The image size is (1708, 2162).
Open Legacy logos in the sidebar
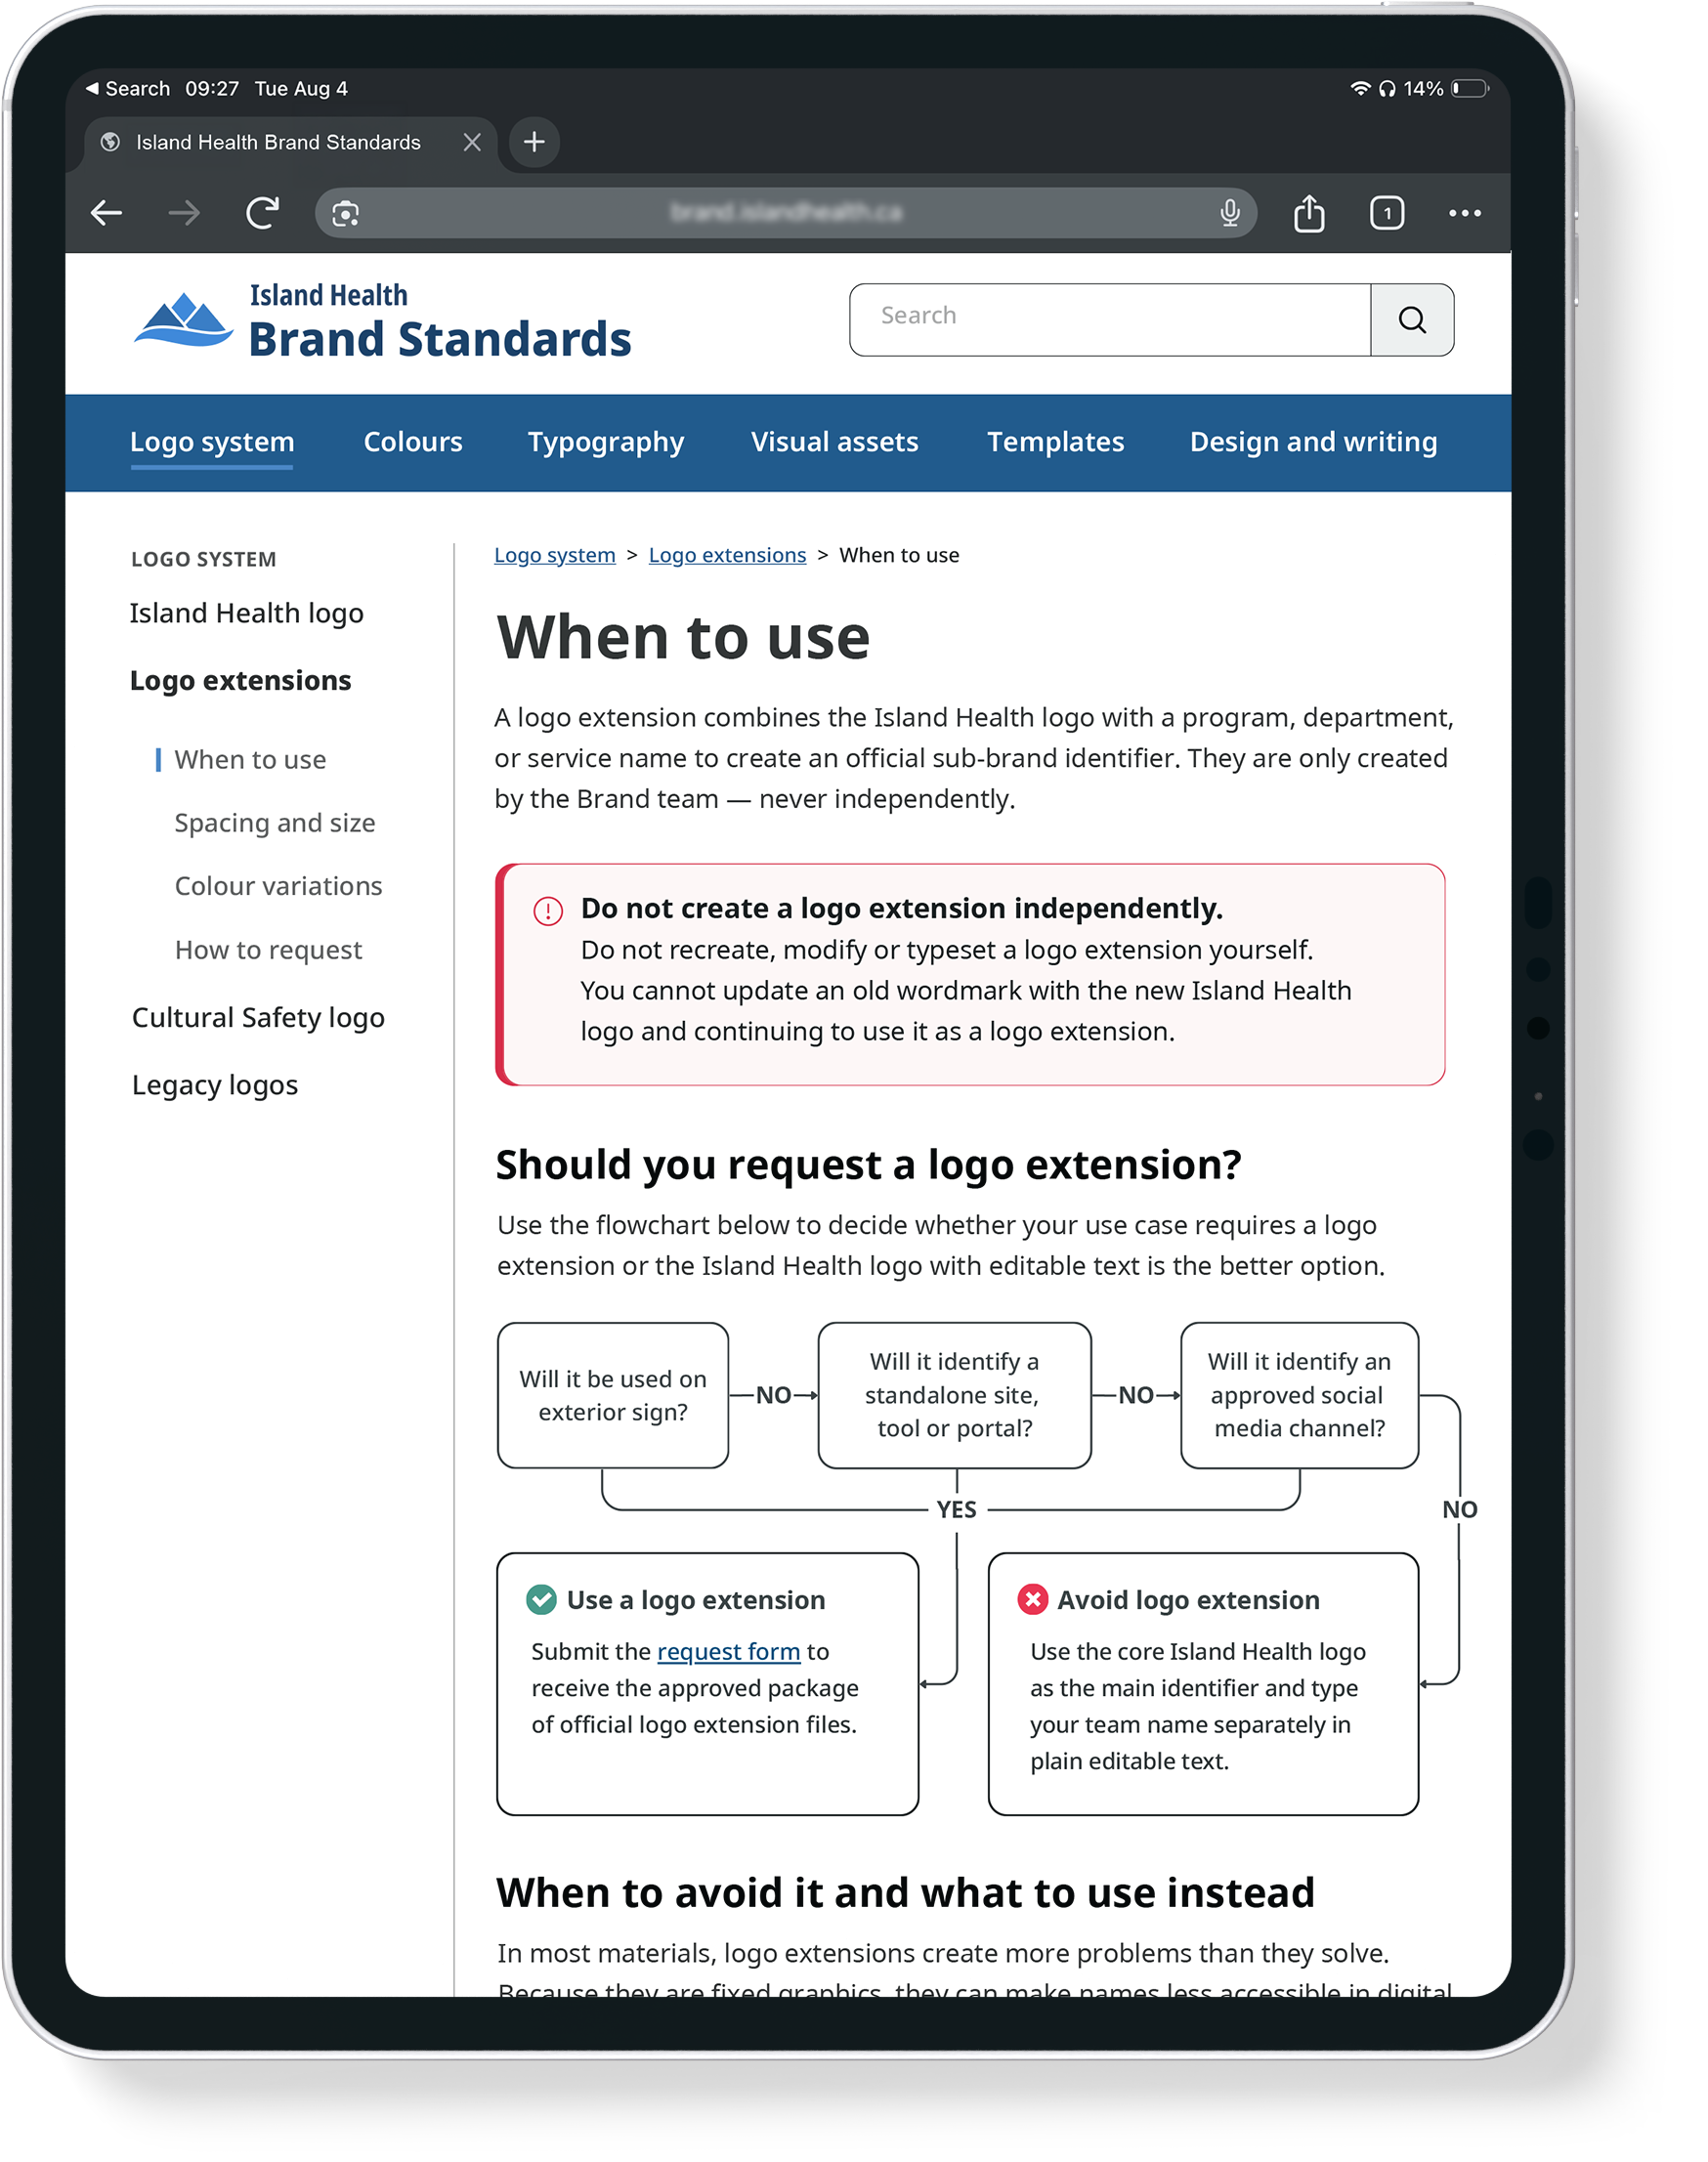[x=215, y=1085]
